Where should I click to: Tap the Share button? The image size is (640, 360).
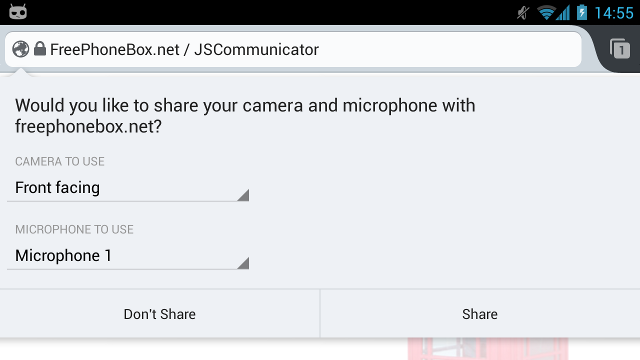(480, 314)
